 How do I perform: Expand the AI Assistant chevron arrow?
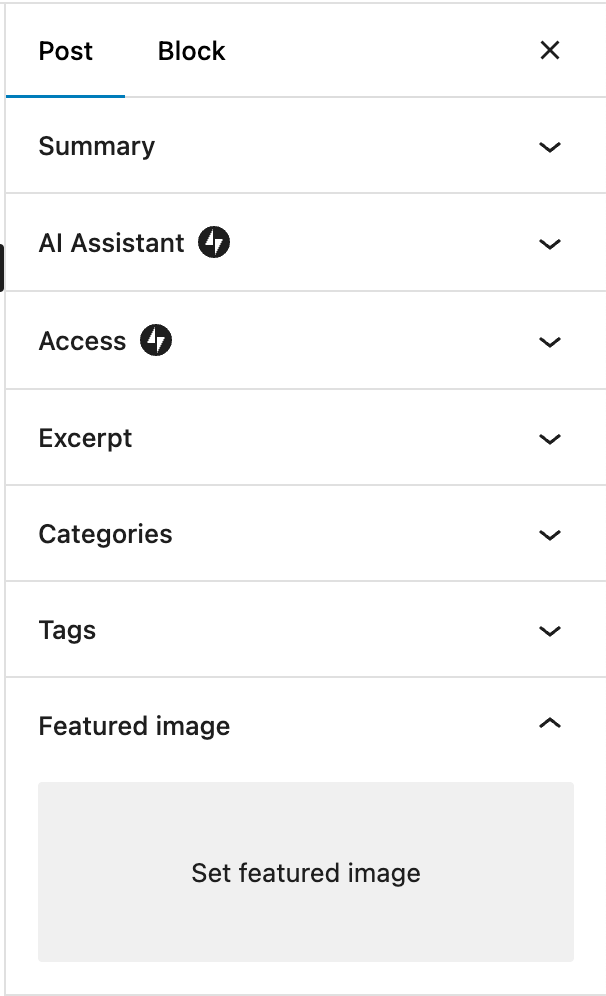click(x=549, y=244)
